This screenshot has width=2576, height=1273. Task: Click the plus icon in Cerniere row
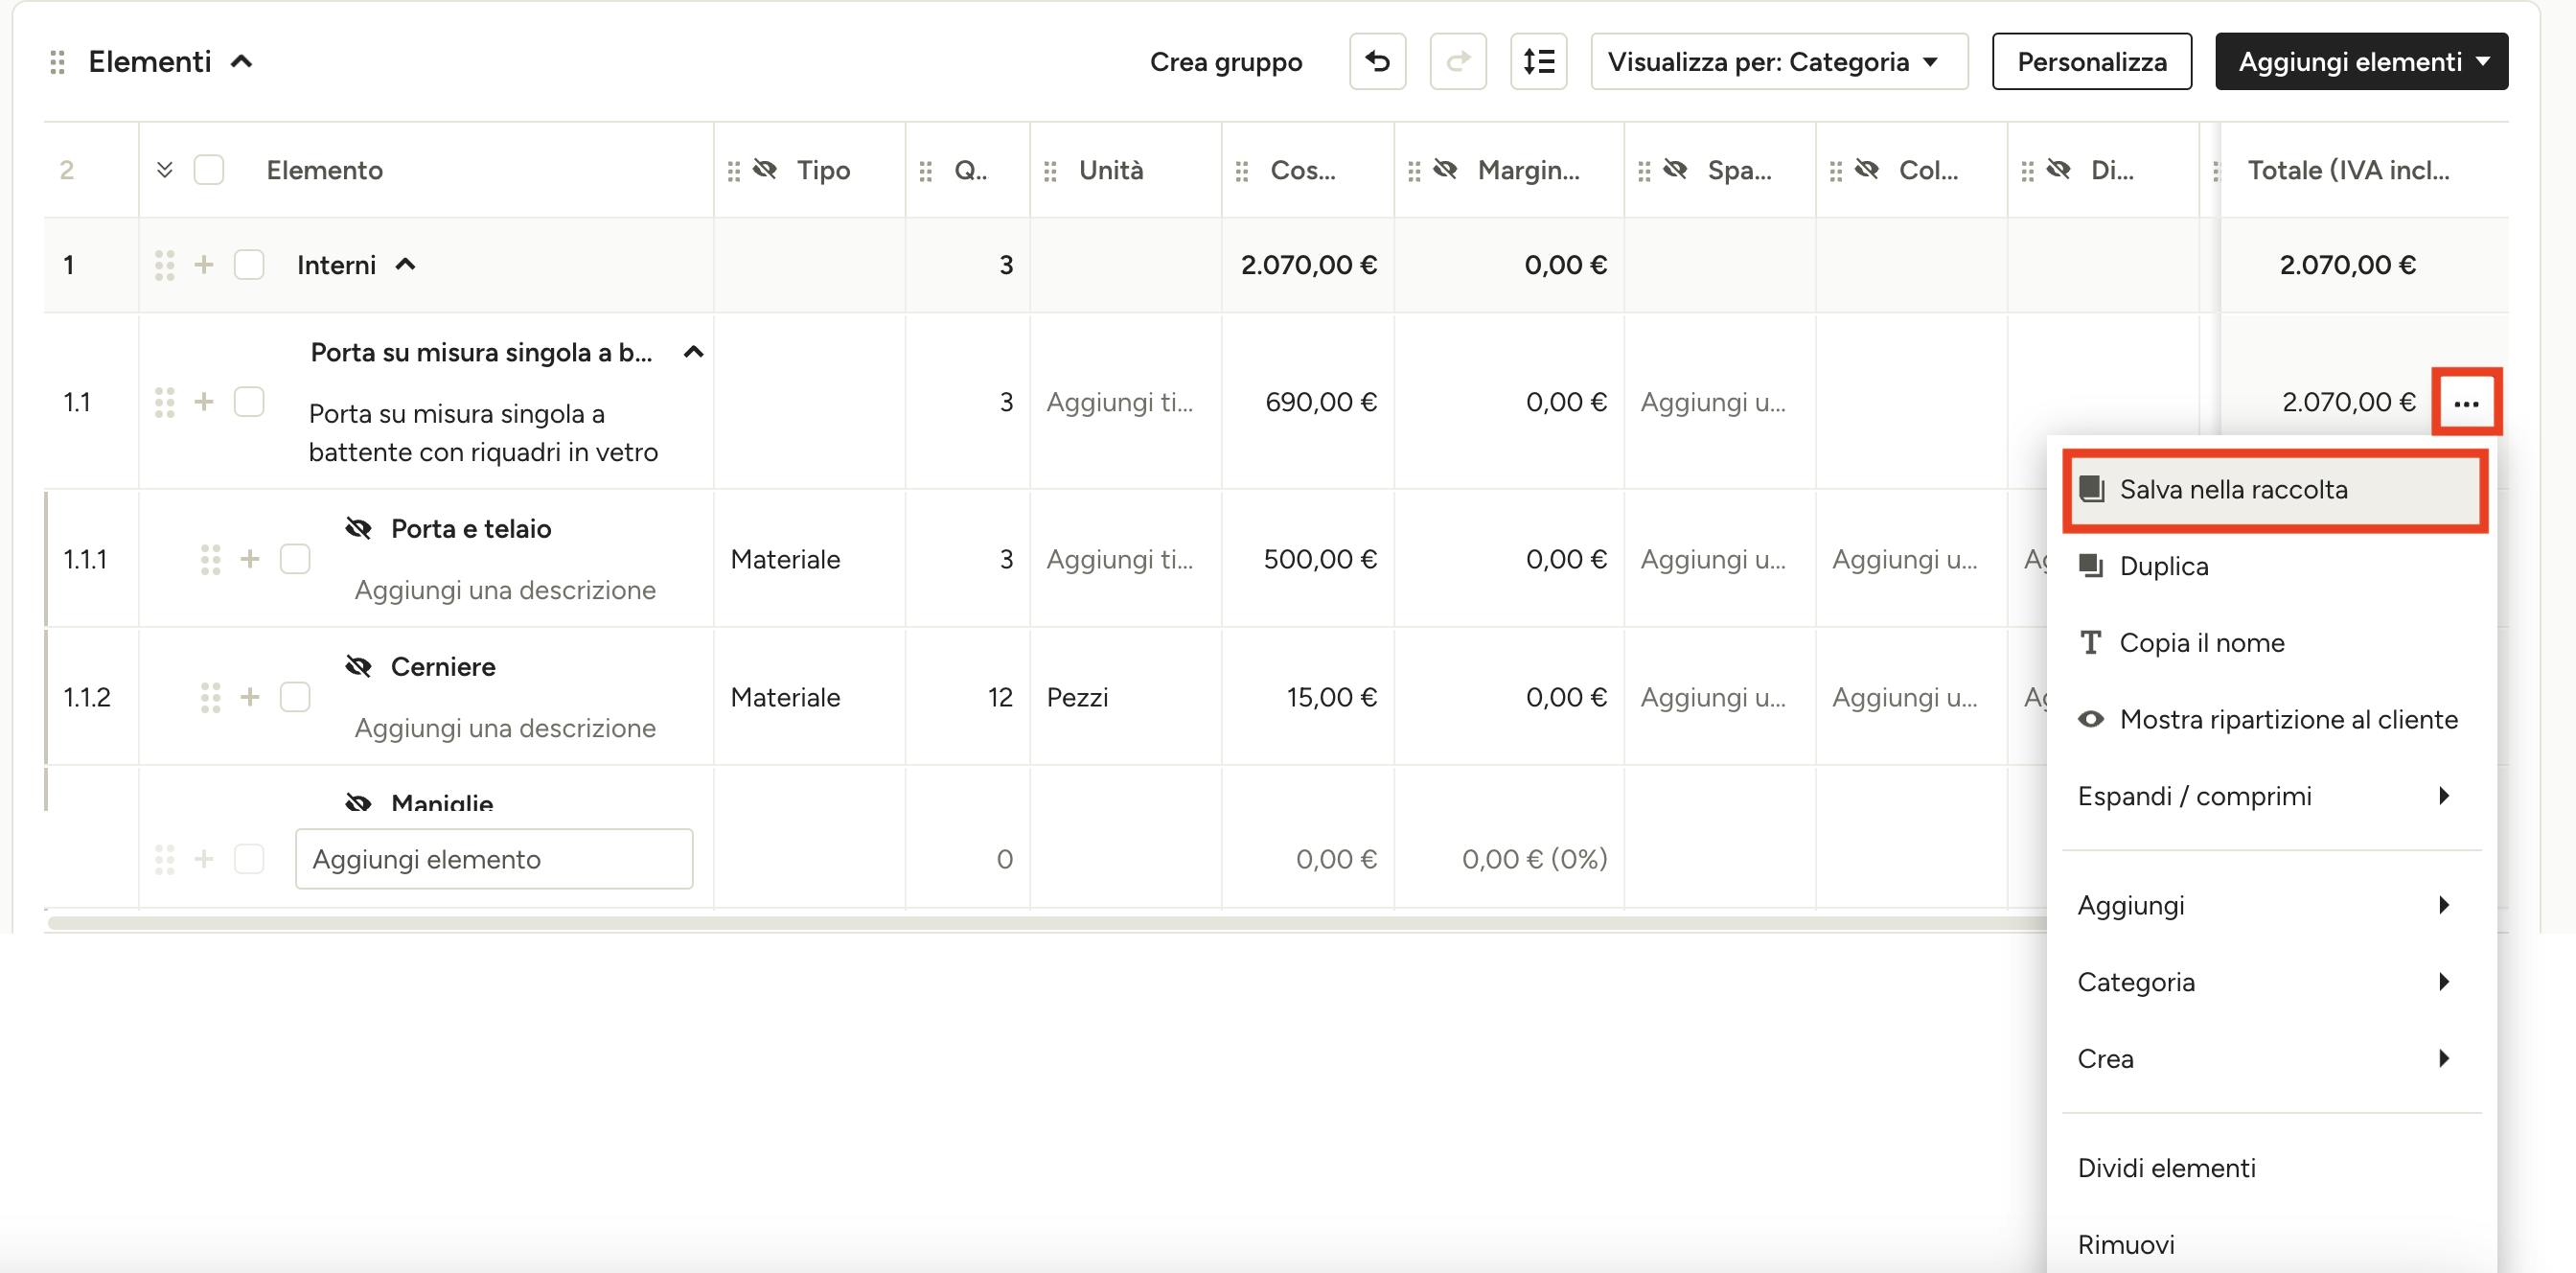[x=250, y=697]
